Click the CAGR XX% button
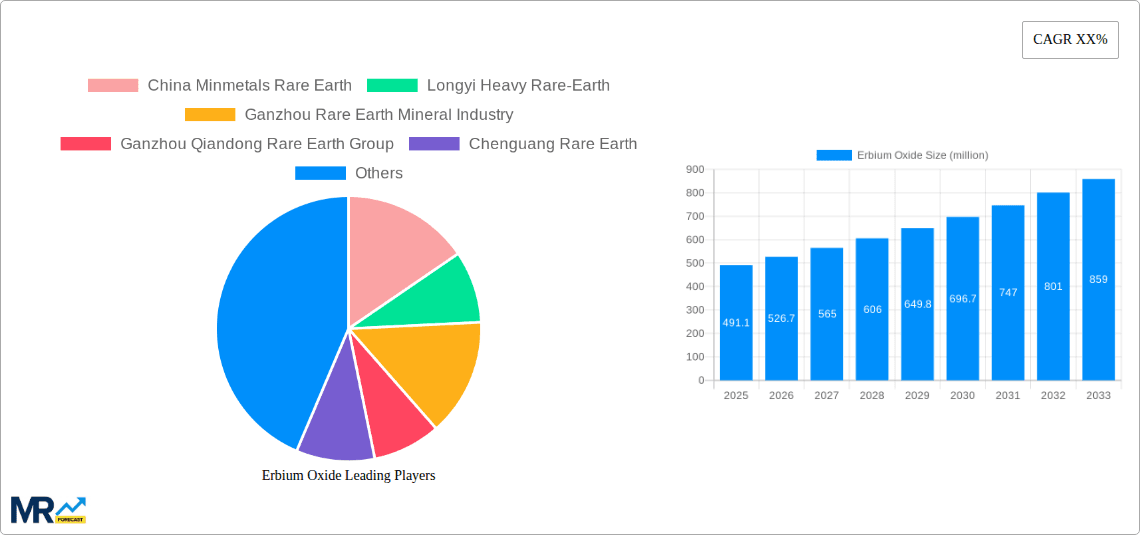The height and width of the screenshot is (535, 1140). tap(1070, 40)
